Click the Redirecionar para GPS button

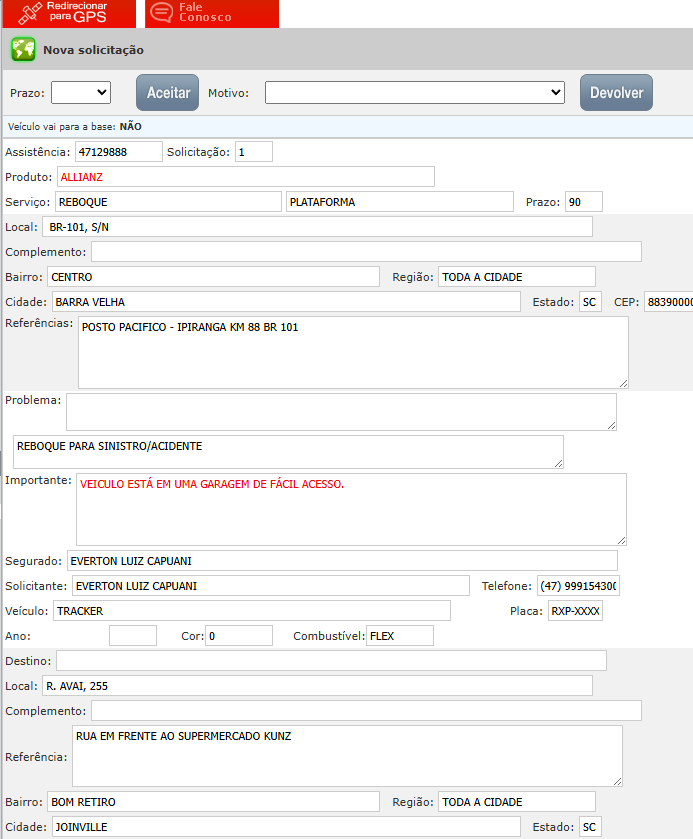68,13
